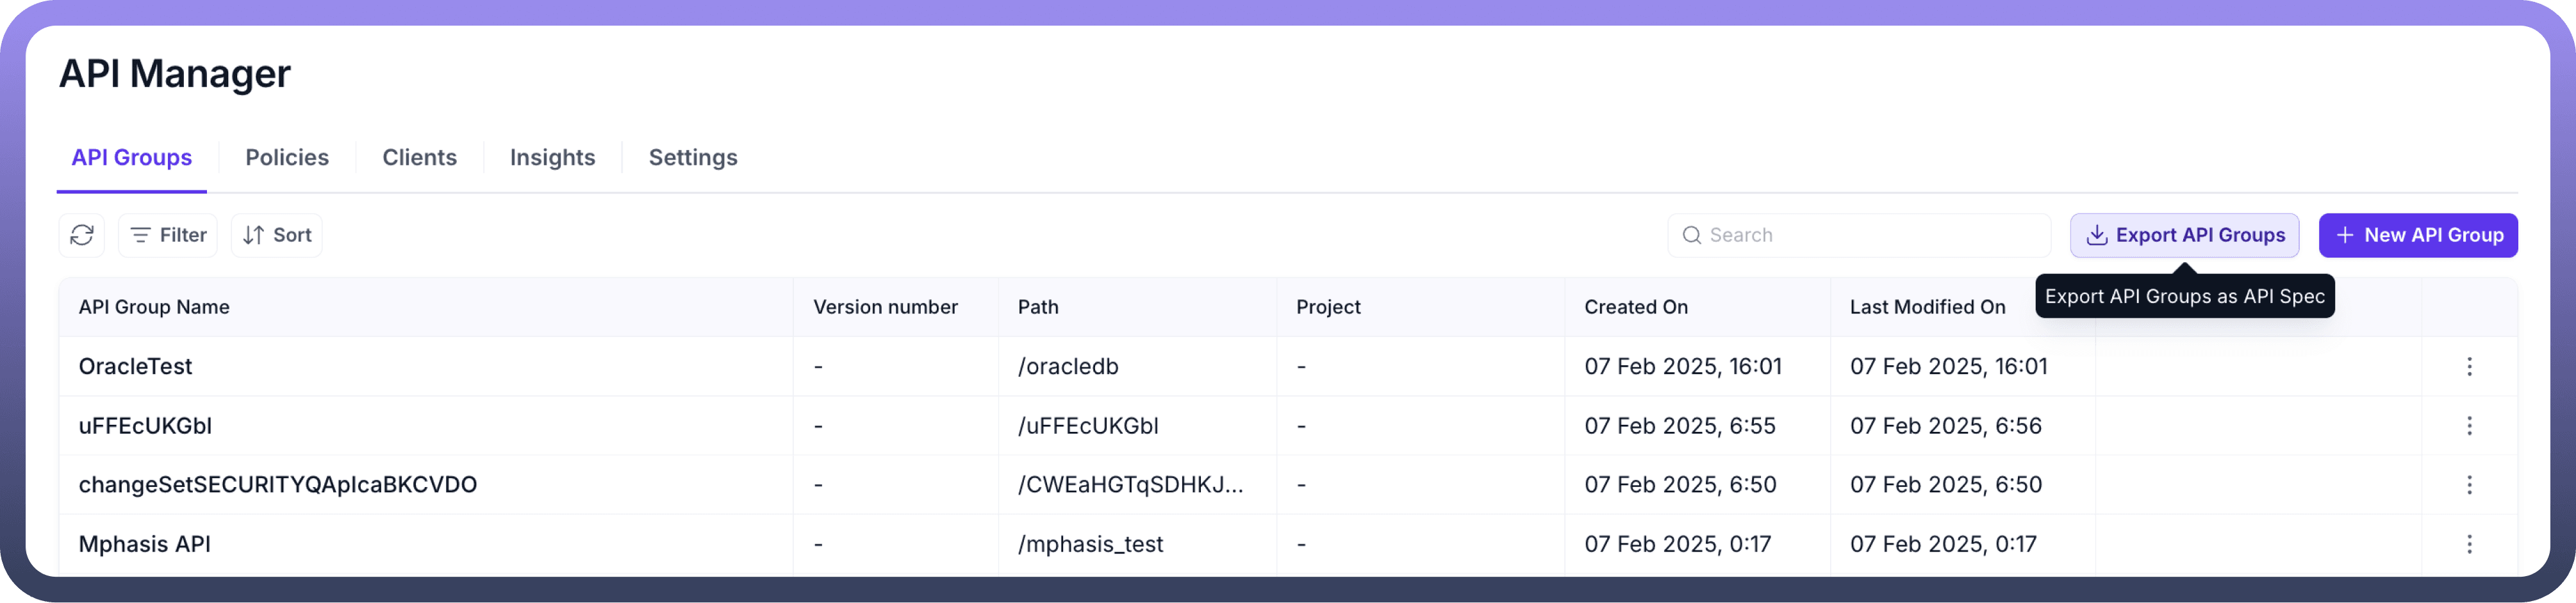Open the Sort options
This screenshot has width=2576, height=603.
pos(277,235)
